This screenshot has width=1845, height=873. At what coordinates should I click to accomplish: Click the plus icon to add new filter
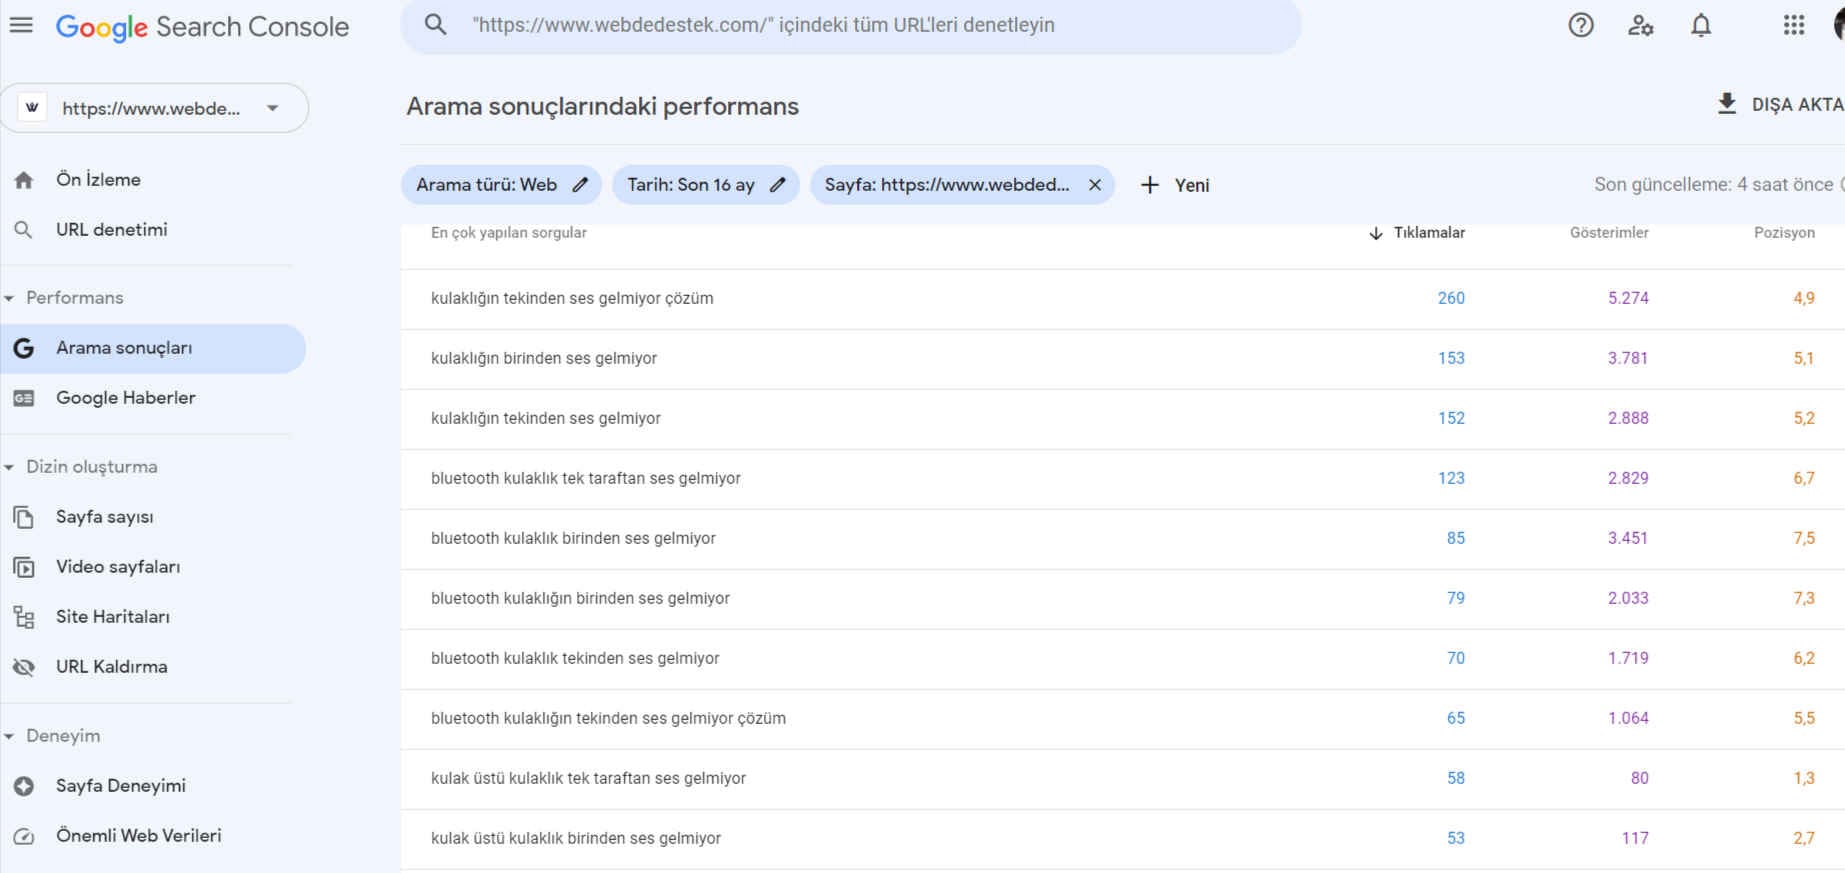[1150, 185]
